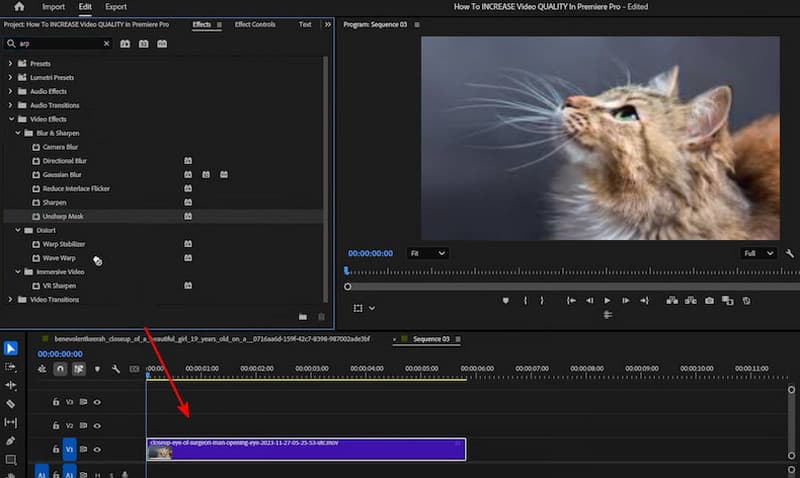This screenshot has width=800, height=478.
Task: Click Delete custom items trash icon
Action: (321, 317)
